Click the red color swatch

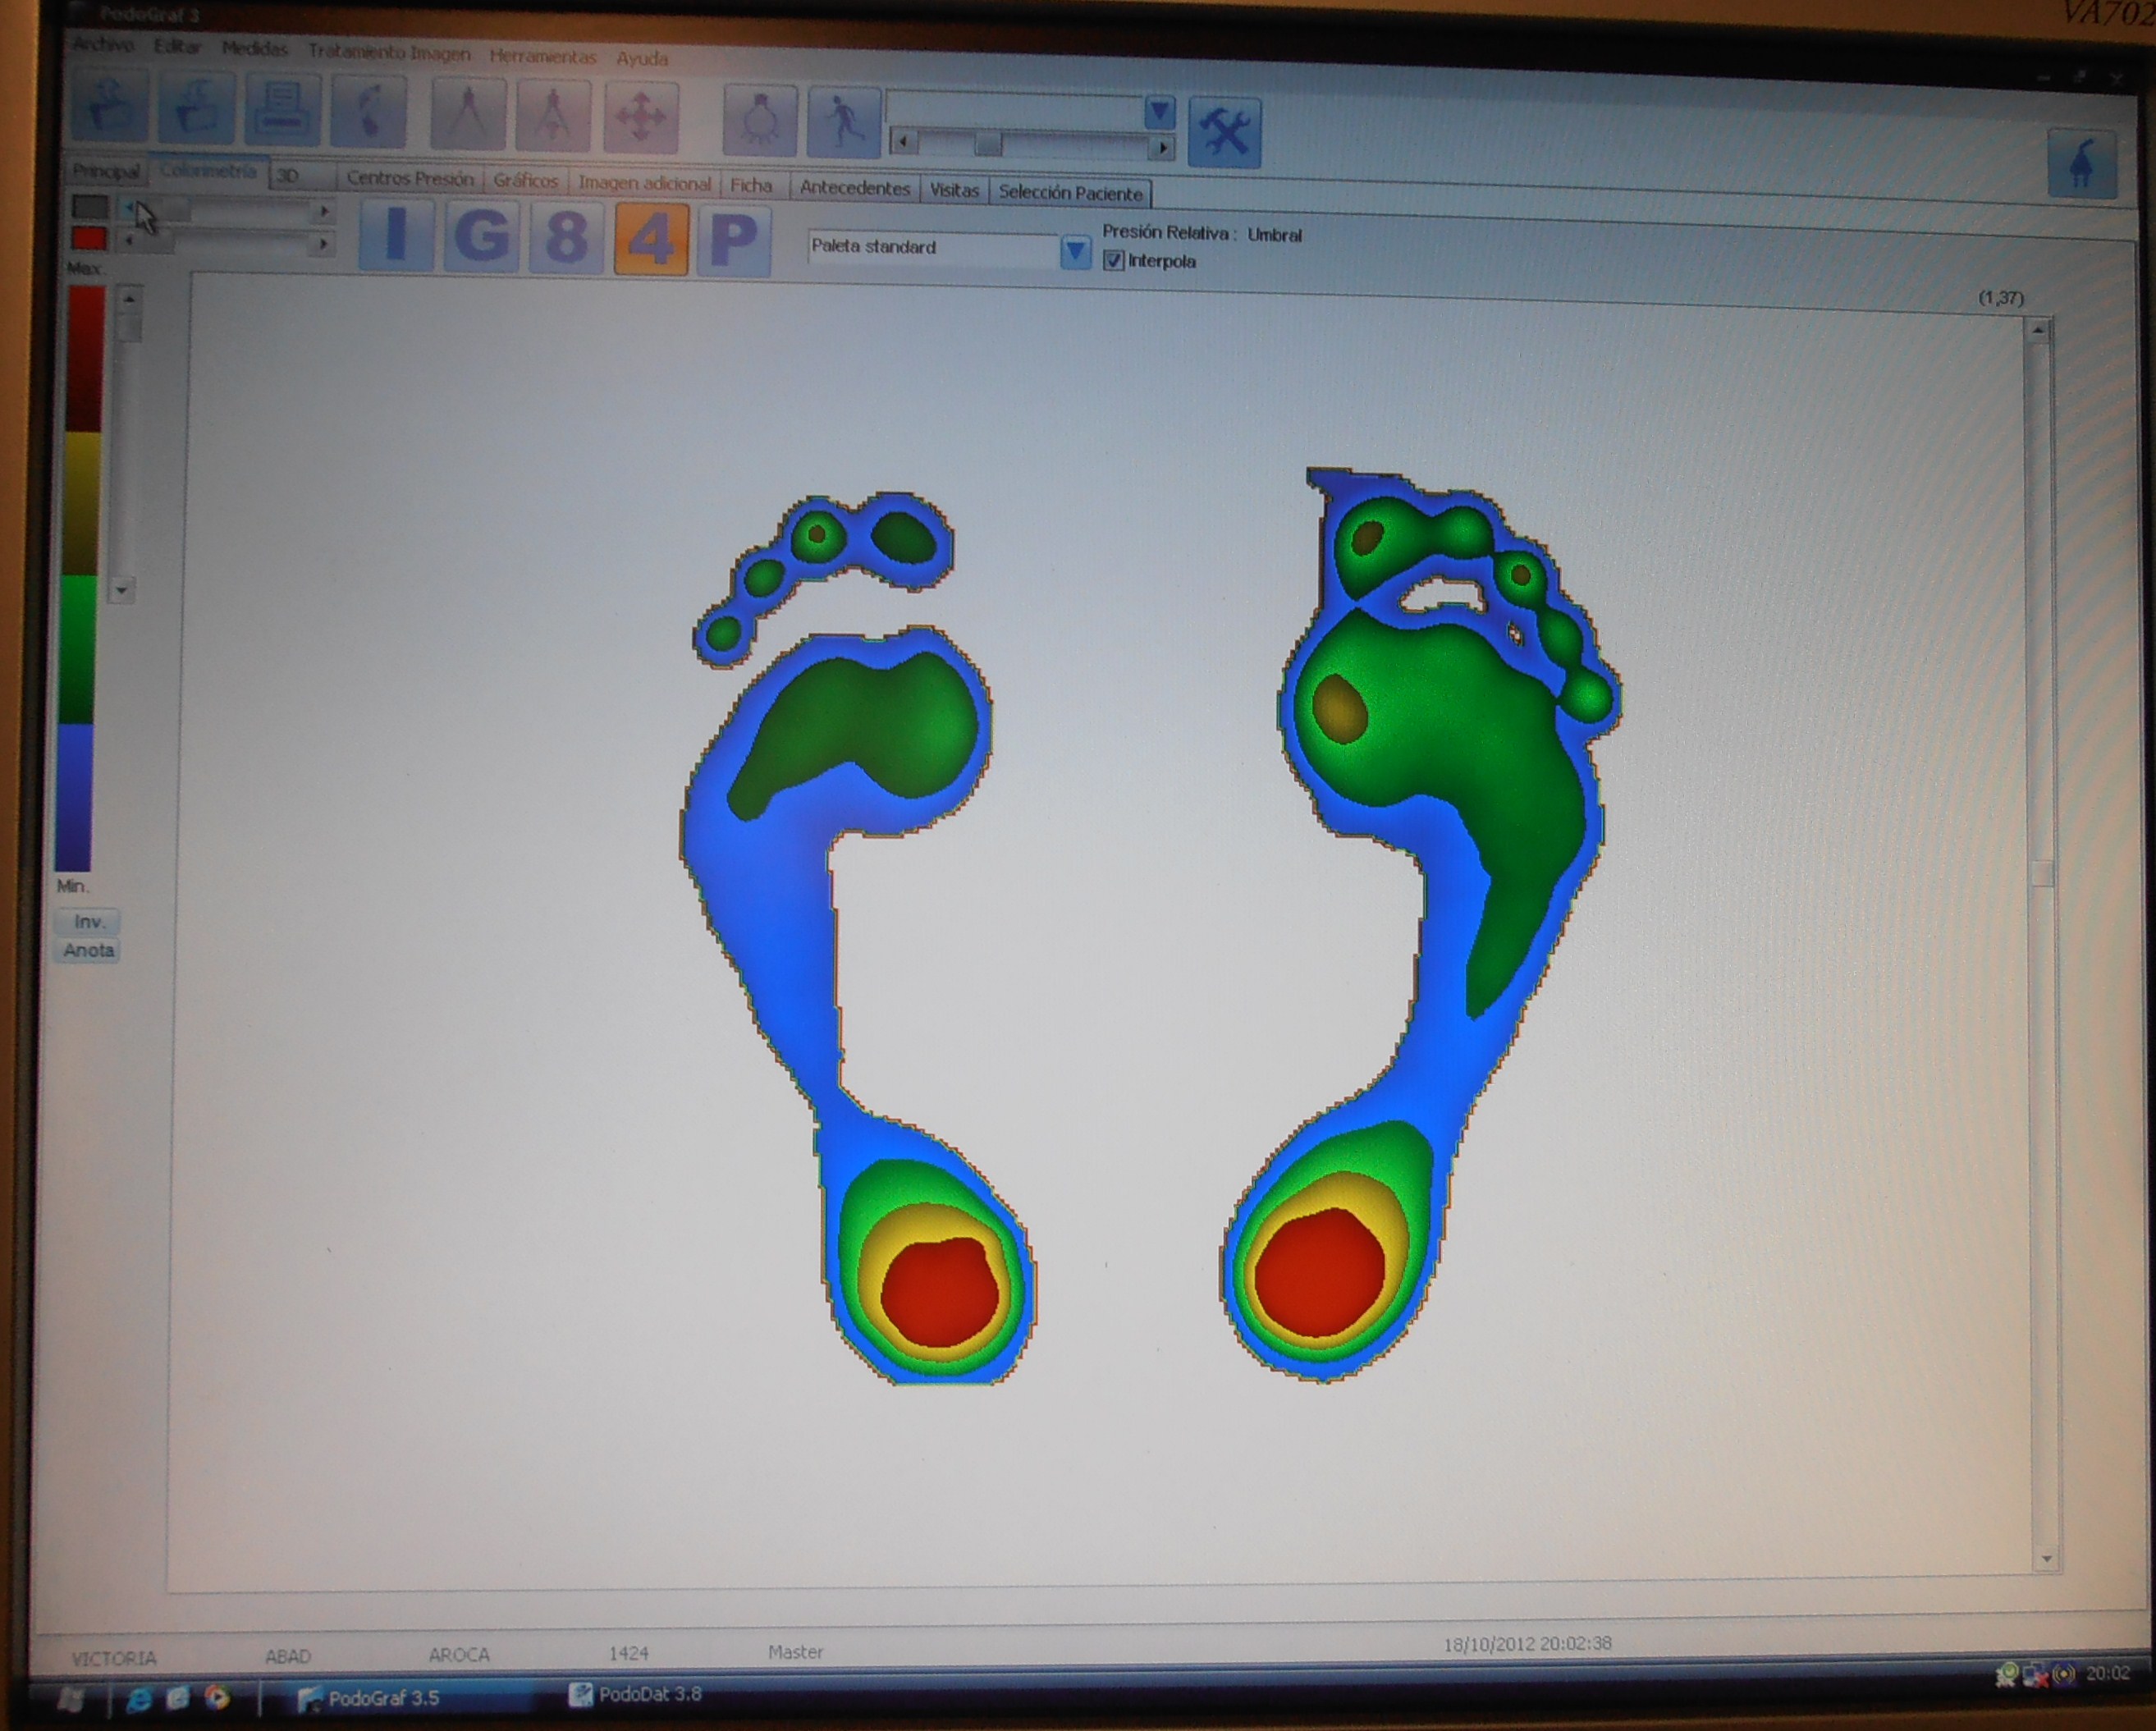(89, 238)
